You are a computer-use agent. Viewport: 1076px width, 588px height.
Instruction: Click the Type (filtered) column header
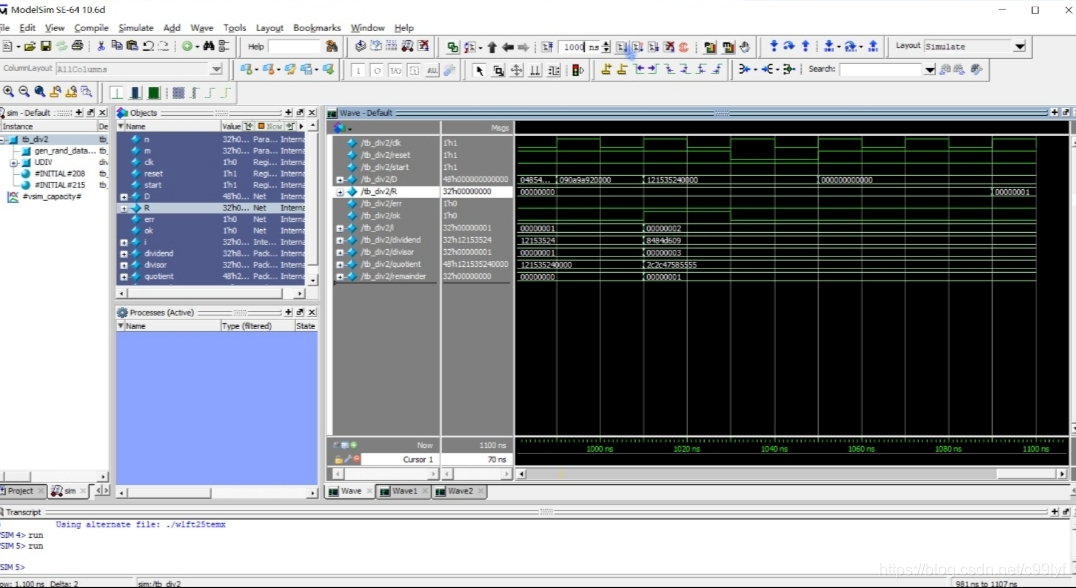click(257, 326)
